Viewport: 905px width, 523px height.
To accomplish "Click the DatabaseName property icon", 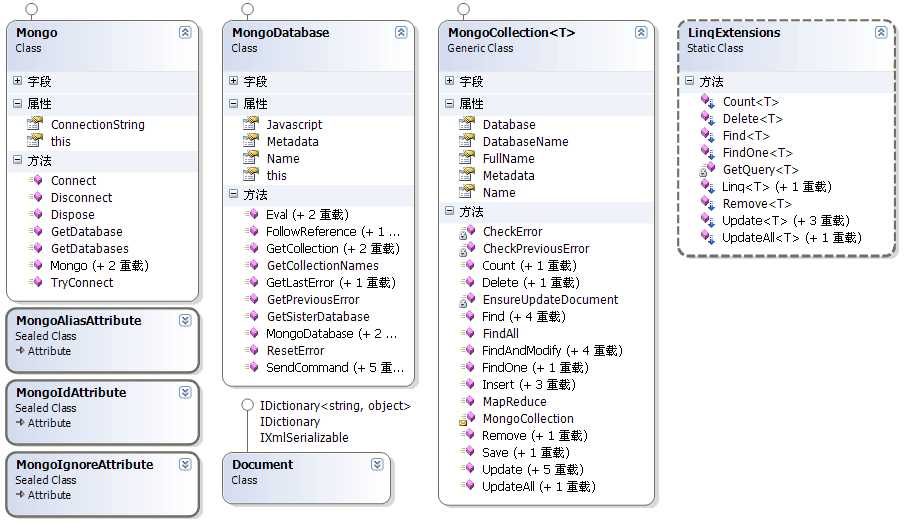I will pos(467,141).
